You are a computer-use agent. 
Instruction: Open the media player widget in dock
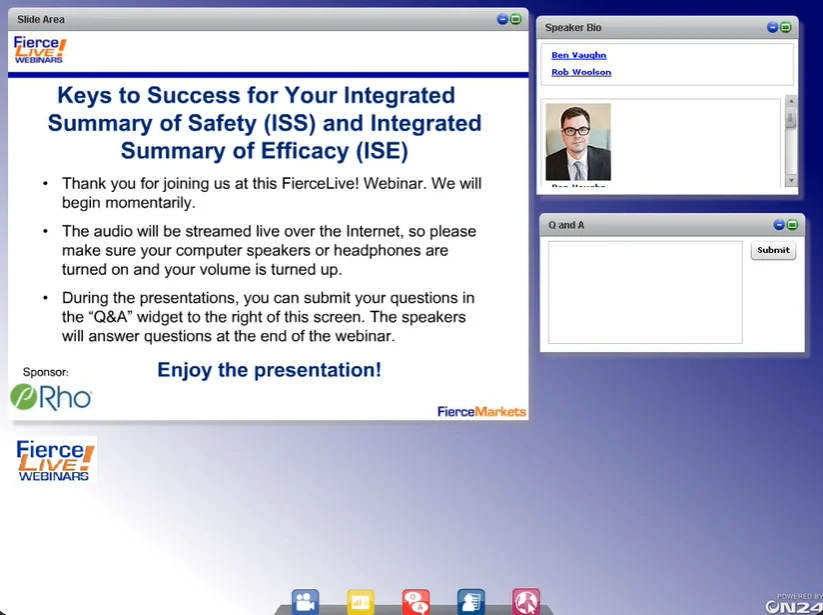(x=305, y=602)
